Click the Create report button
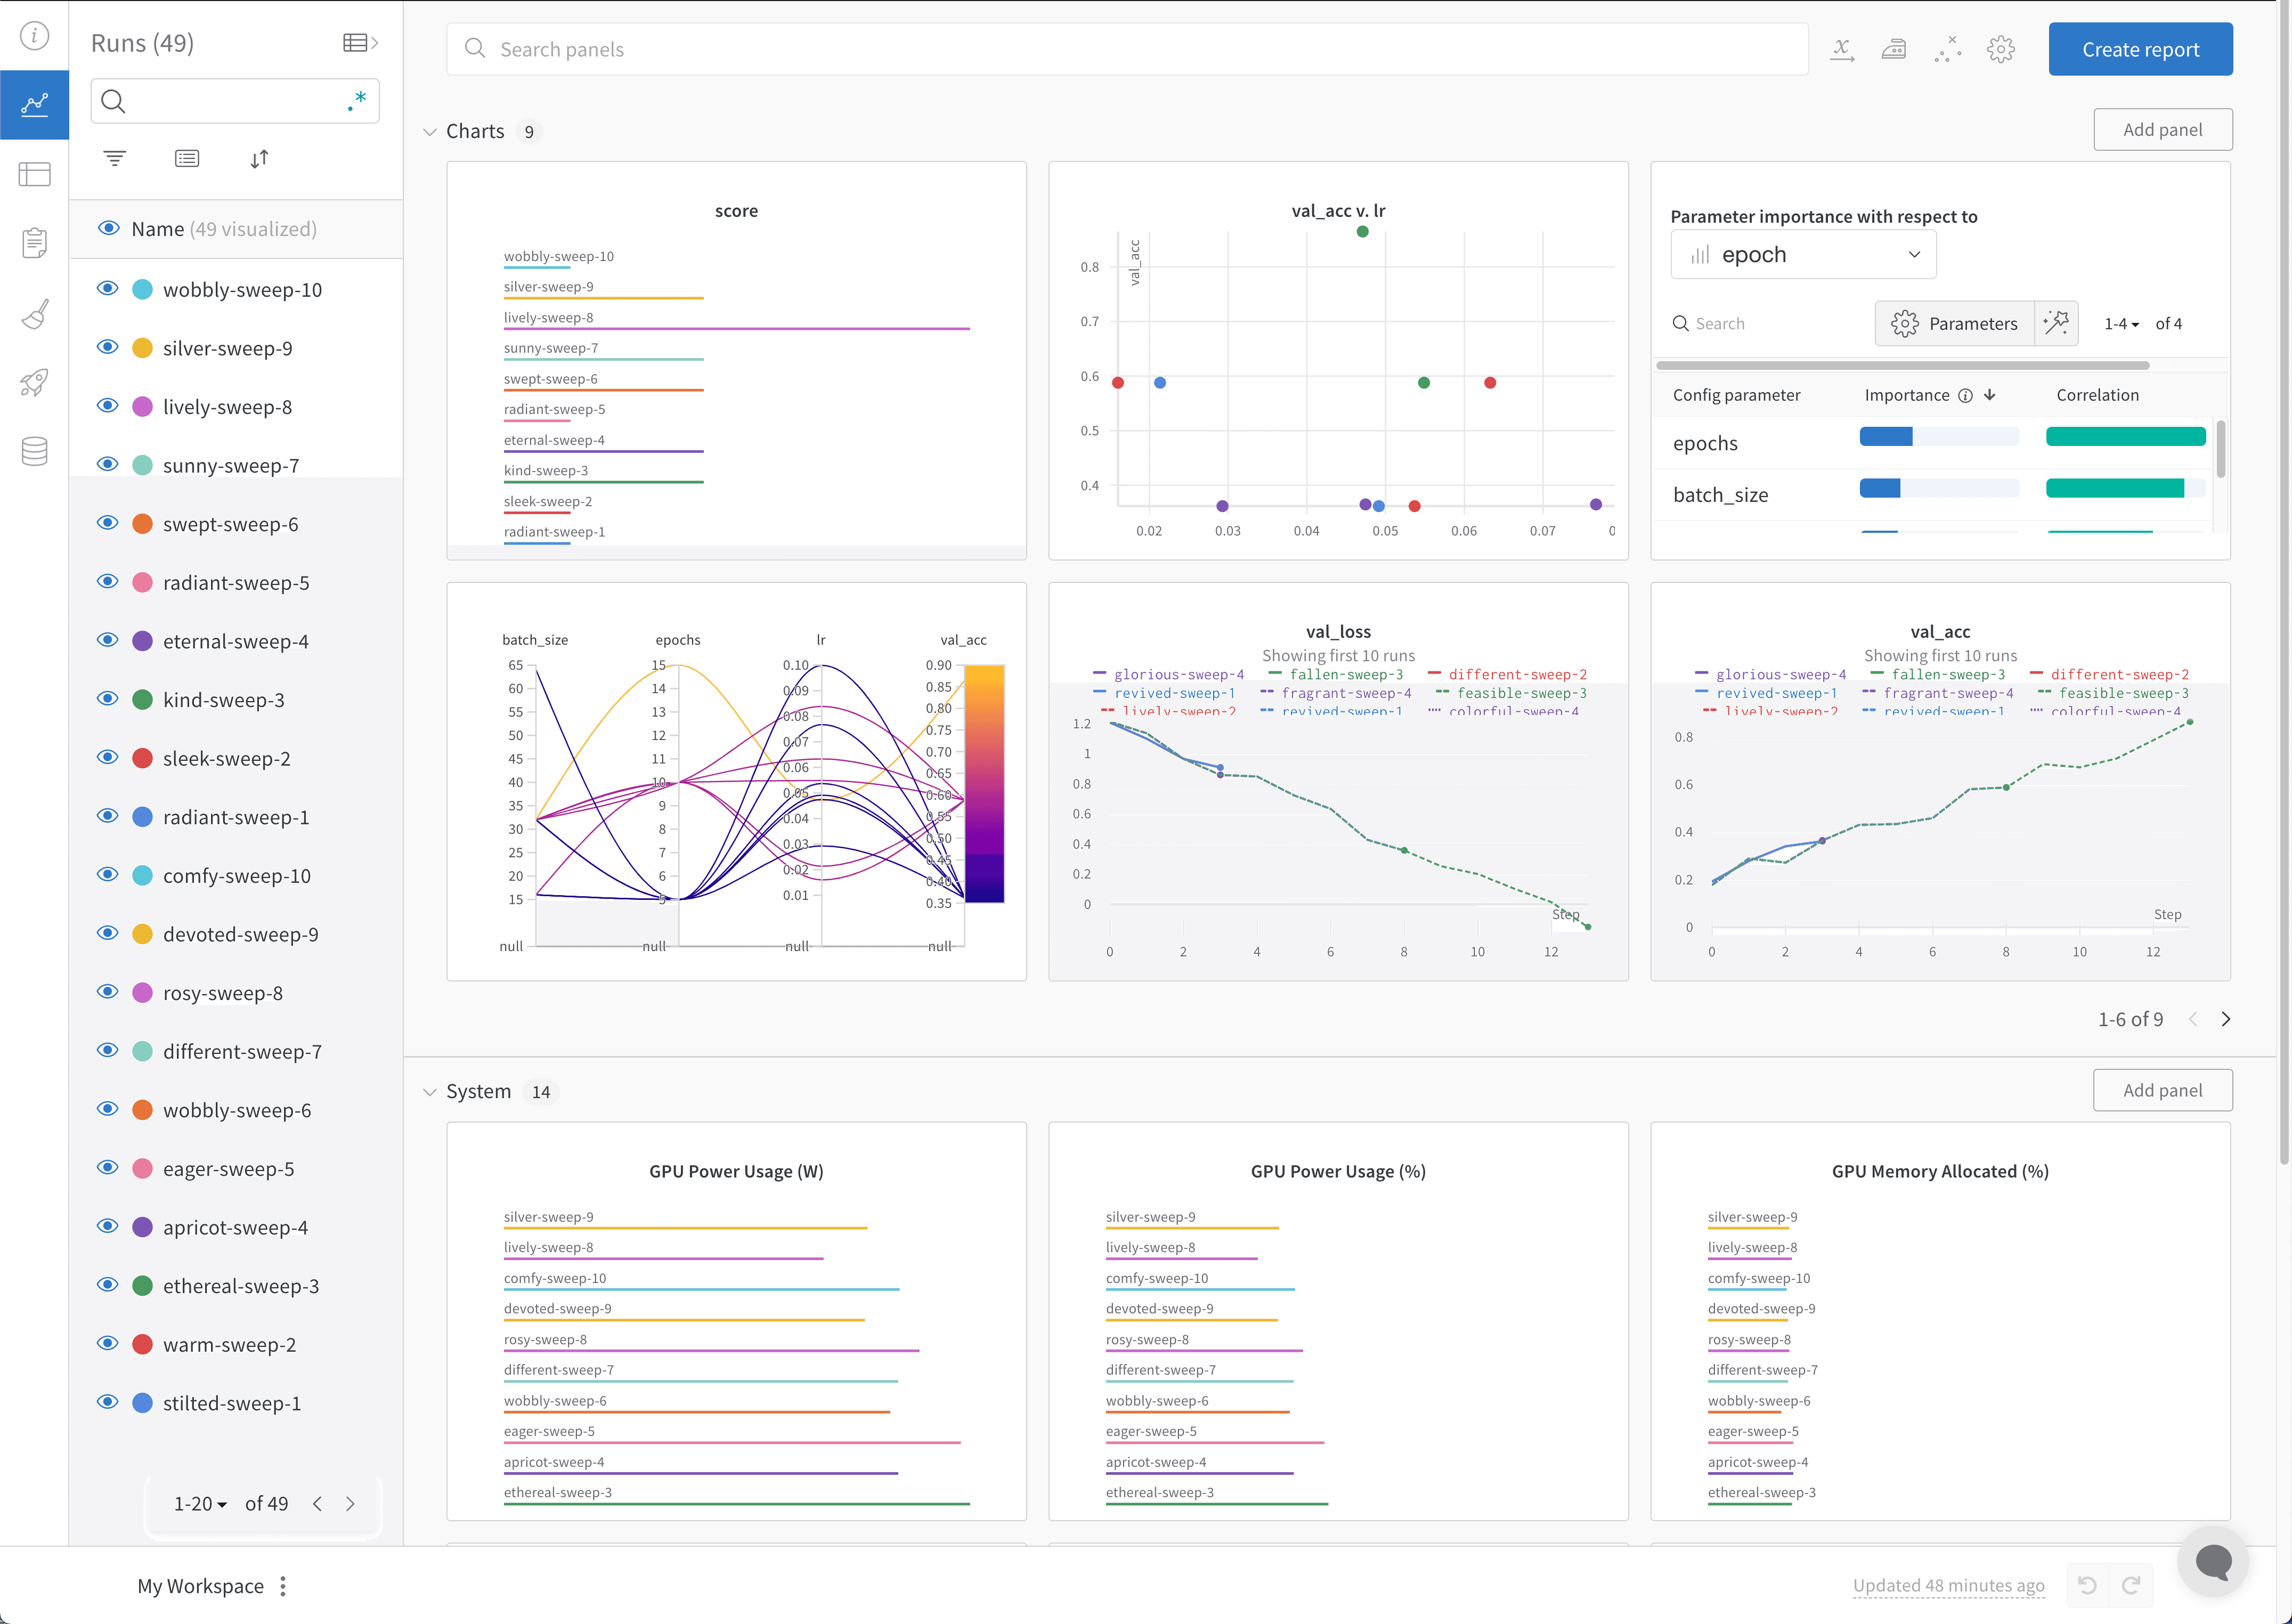Image resolution: width=2292 pixels, height=1624 pixels. (2140, 49)
